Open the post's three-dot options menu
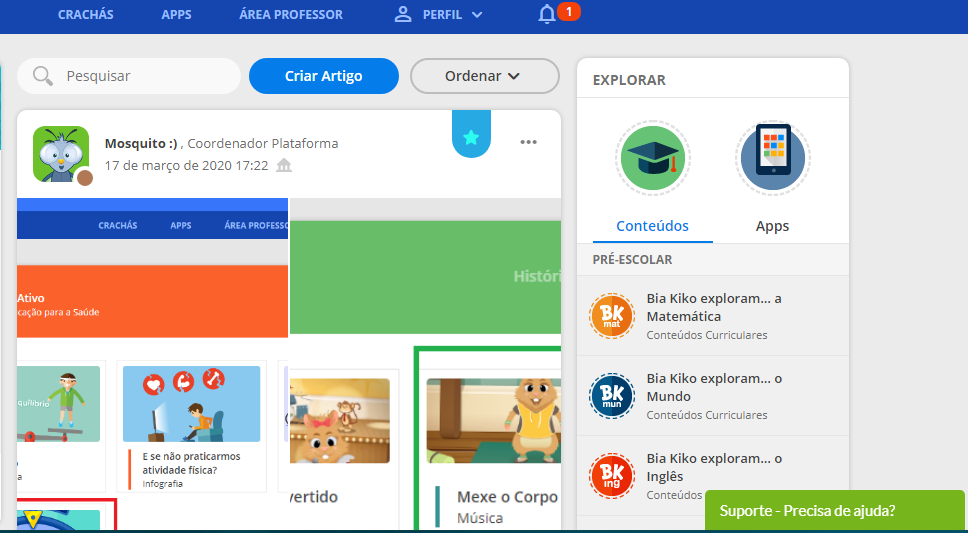968x533 pixels. (529, 142)
